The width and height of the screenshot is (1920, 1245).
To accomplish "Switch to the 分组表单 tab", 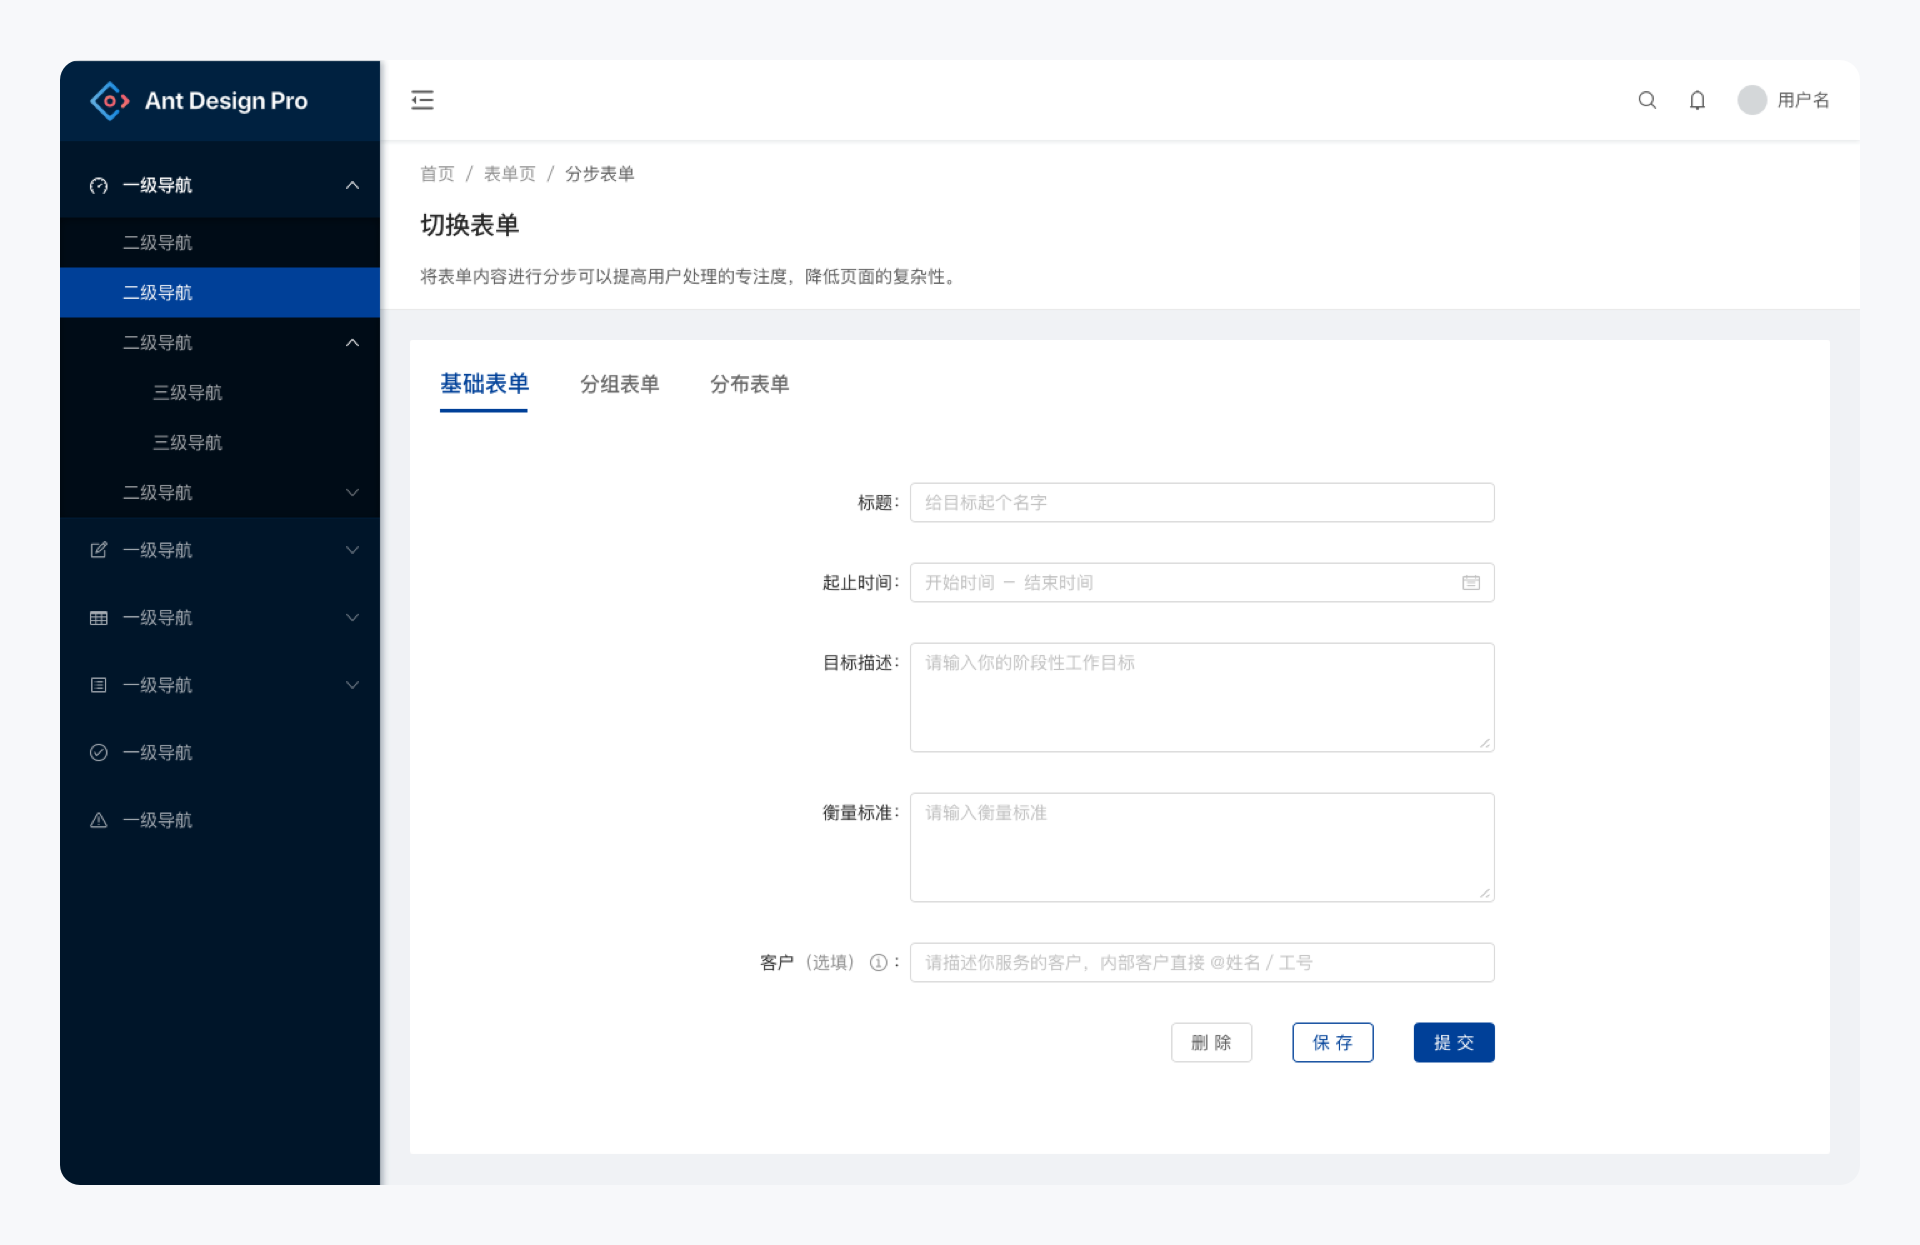I will click(x=619, y=384).
